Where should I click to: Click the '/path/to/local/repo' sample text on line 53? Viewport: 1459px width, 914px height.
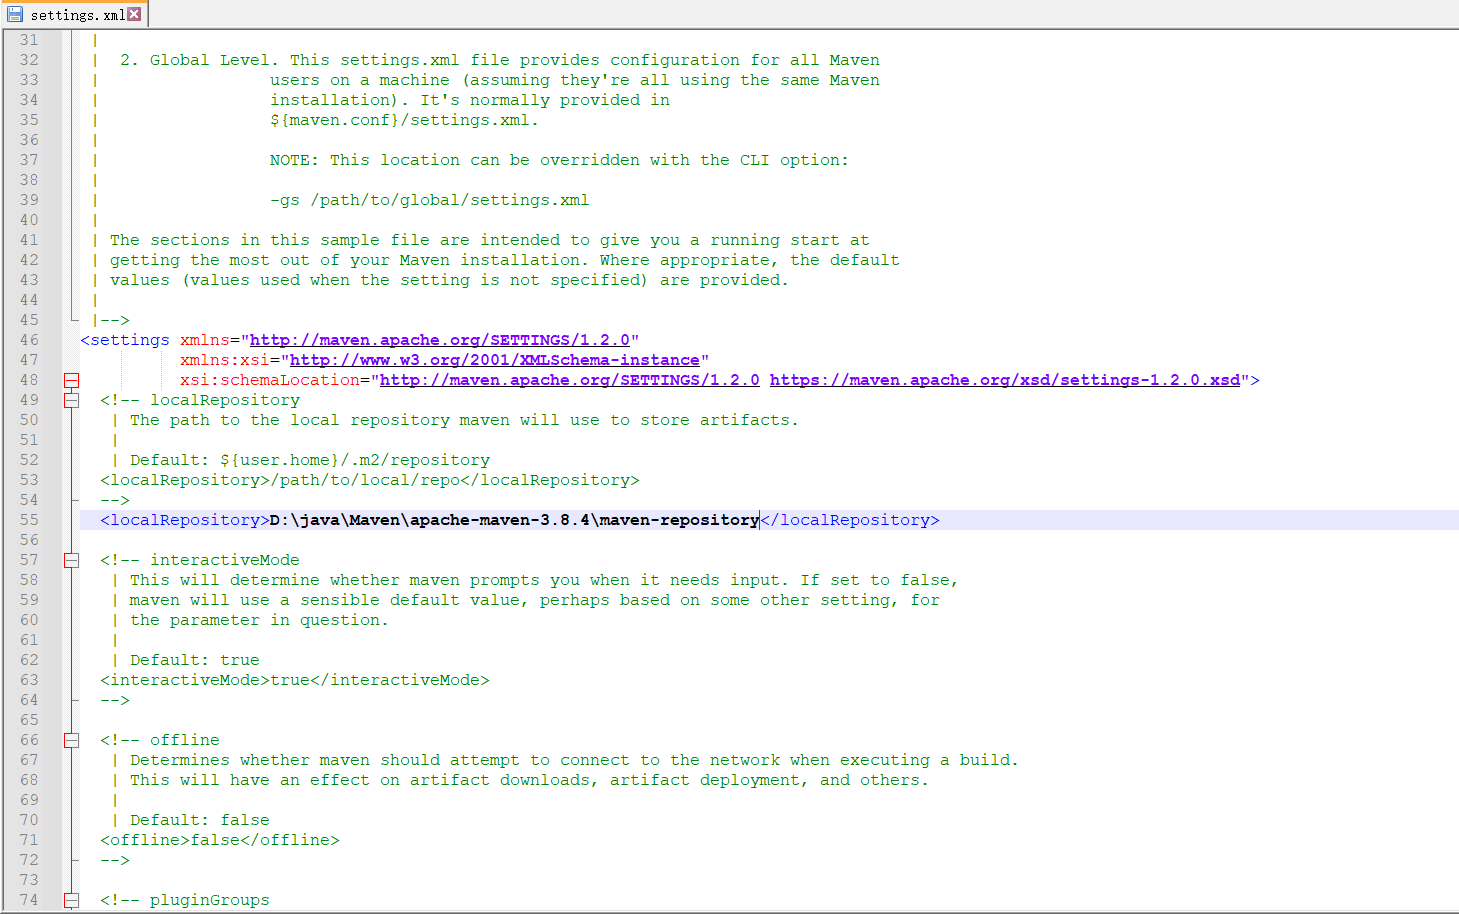coord(365,480)
